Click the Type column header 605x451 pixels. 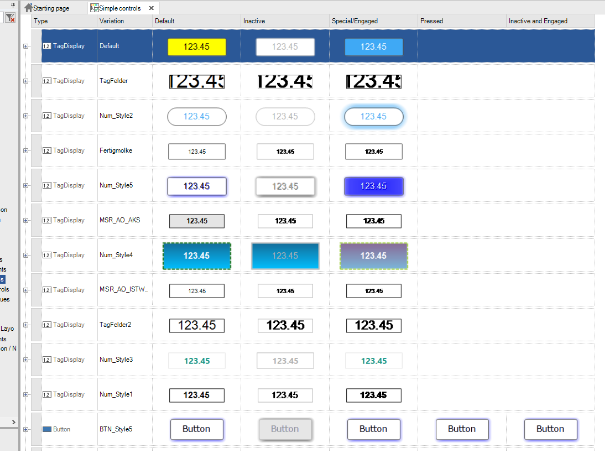tap(64, 21)
